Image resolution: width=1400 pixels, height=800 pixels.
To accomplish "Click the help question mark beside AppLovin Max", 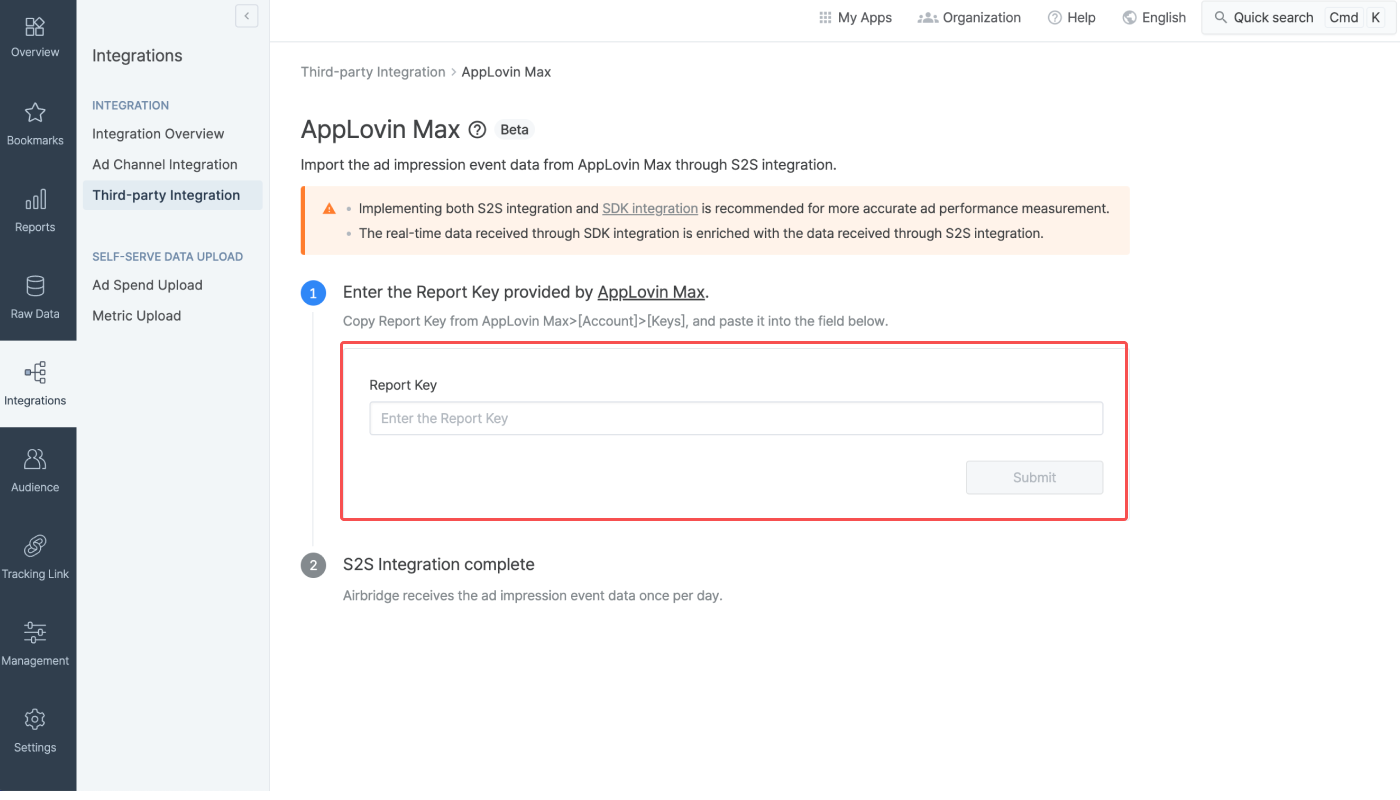I will pyautogui.click(x=478, y=130).
